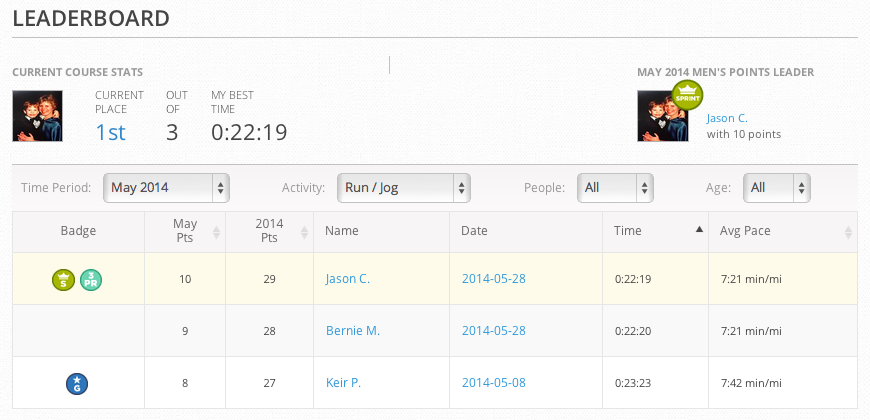Open the Time Period dropdown

(x=167, y=187)
